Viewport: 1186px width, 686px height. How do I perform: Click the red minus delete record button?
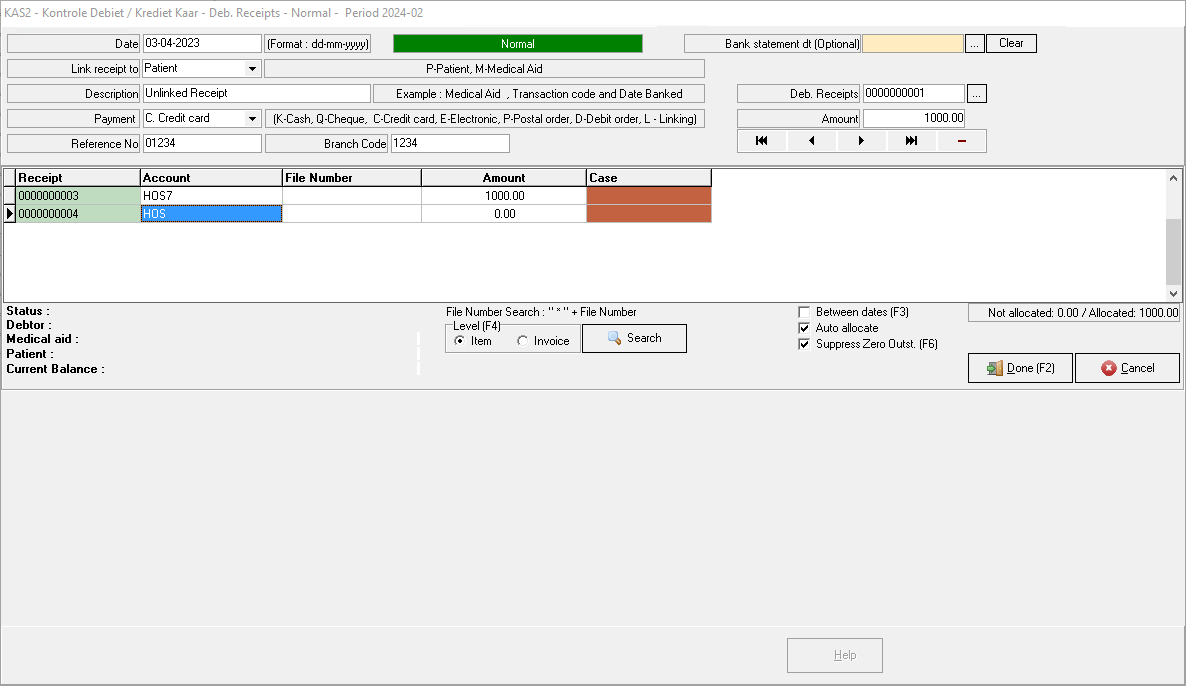961,141
